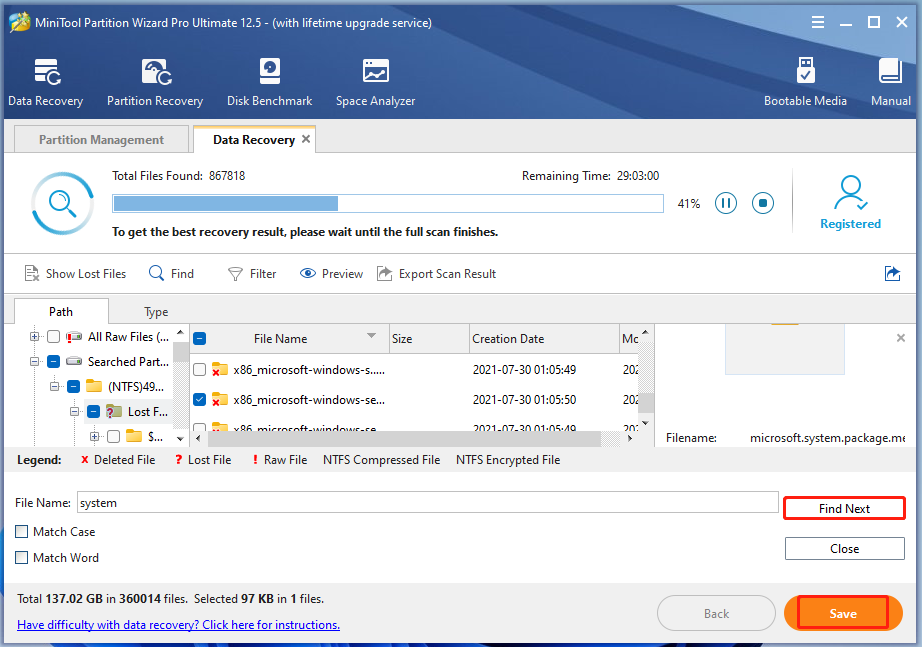Launch Partition Recovery from the toolbar

point(155,82)
